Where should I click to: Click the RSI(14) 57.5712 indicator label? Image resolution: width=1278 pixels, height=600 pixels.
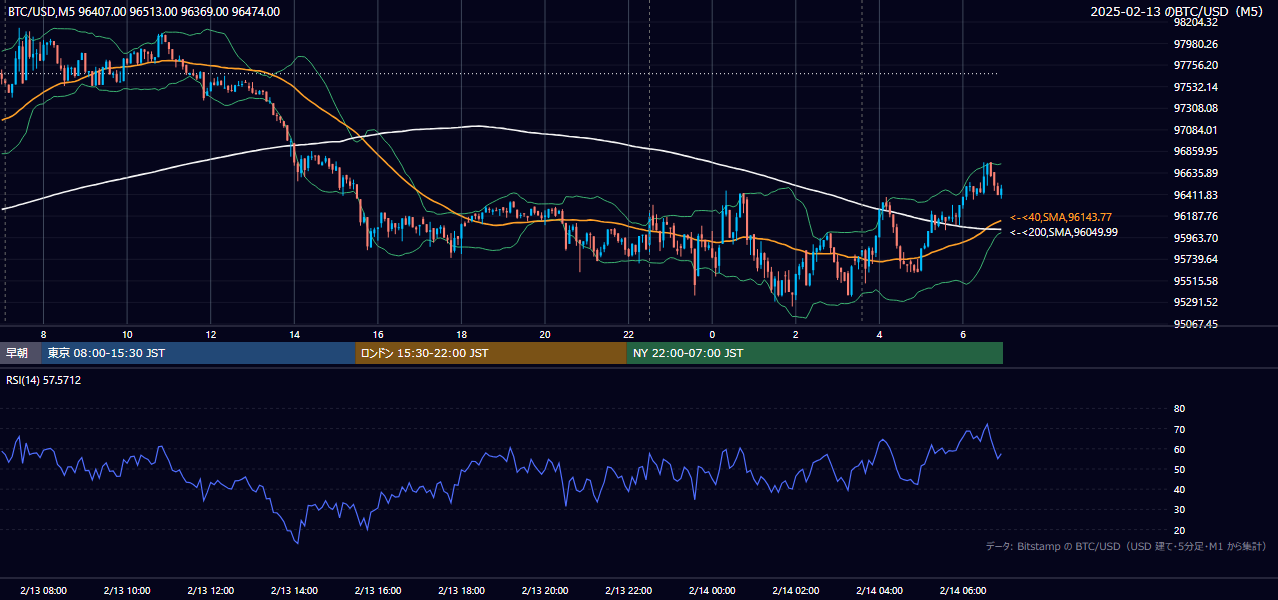44,380
